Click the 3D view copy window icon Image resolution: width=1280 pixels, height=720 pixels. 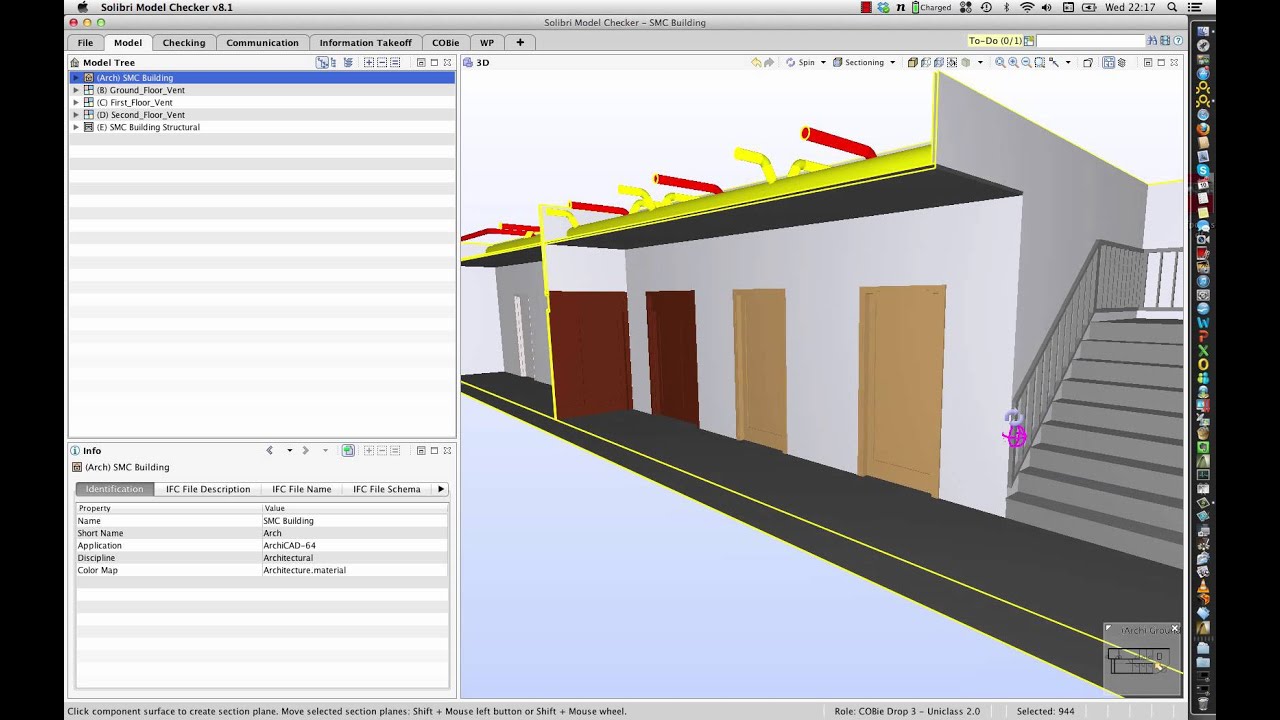pos(1088,62)
